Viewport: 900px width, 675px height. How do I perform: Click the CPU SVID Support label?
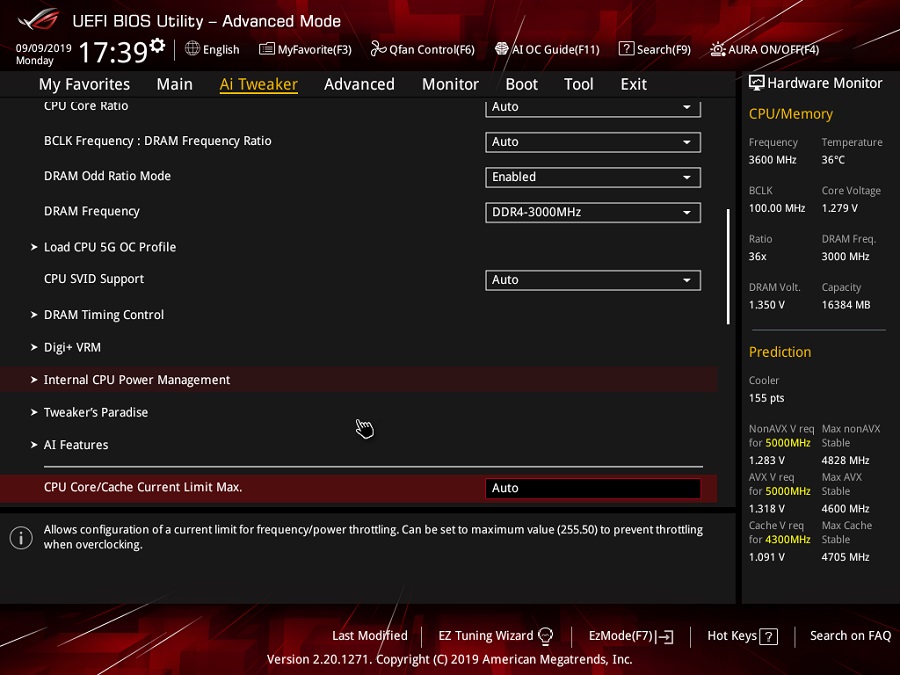coord(94,279)
